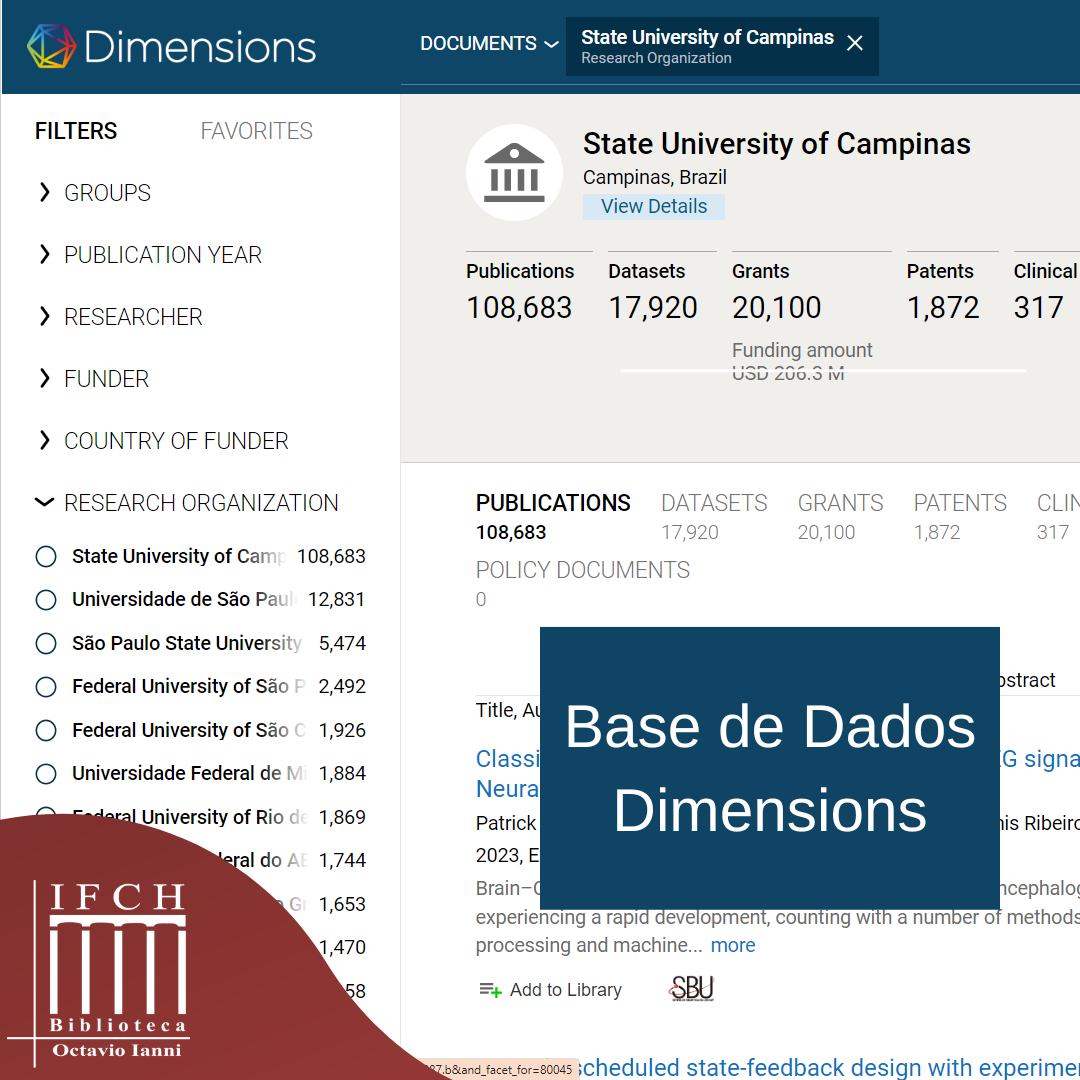Click the State University of Campinas heading

[776, 143]
